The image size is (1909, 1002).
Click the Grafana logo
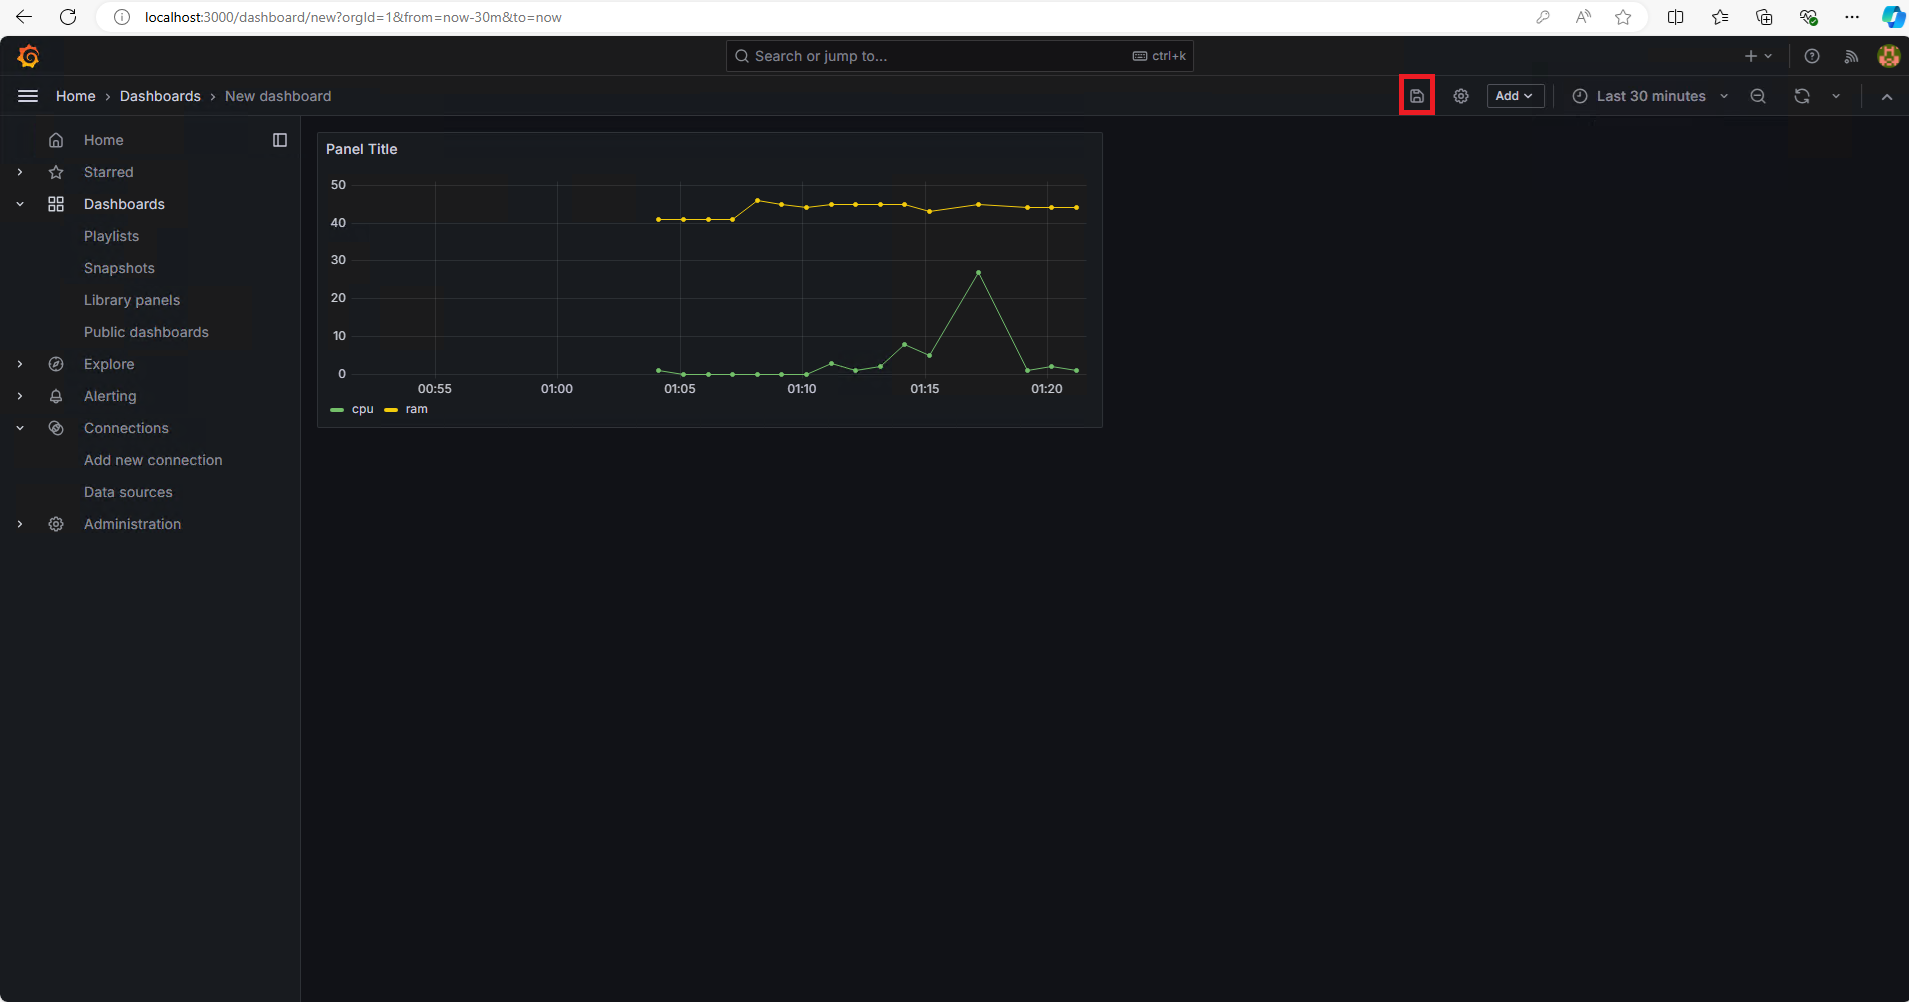[x=28, y=56]
